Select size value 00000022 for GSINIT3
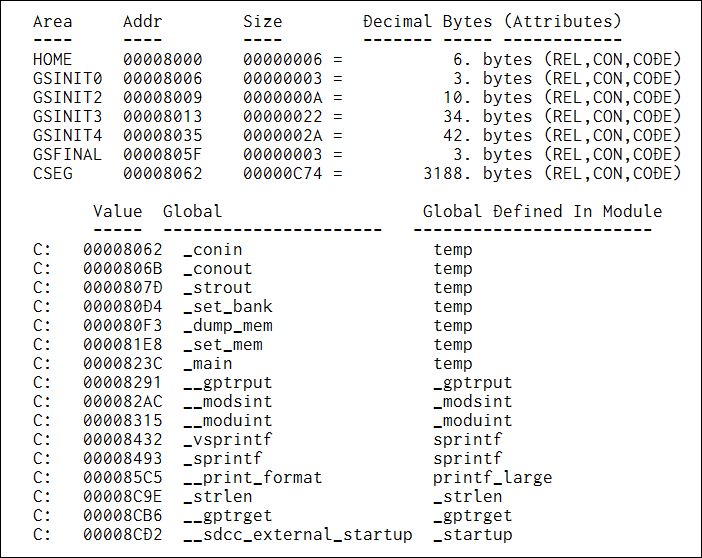Image resolution: width=702 pixels, height=558 pixels. (283, 116)
